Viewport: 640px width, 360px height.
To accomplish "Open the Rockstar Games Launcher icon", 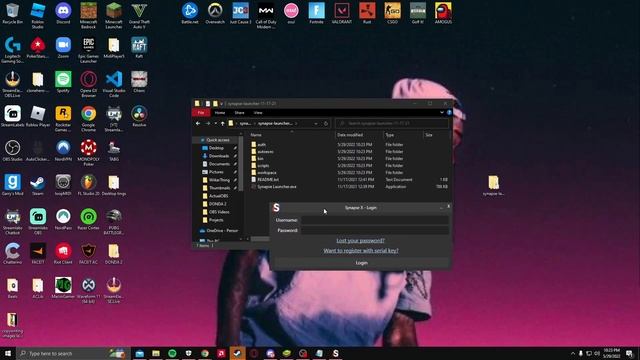I will (63, 118).
